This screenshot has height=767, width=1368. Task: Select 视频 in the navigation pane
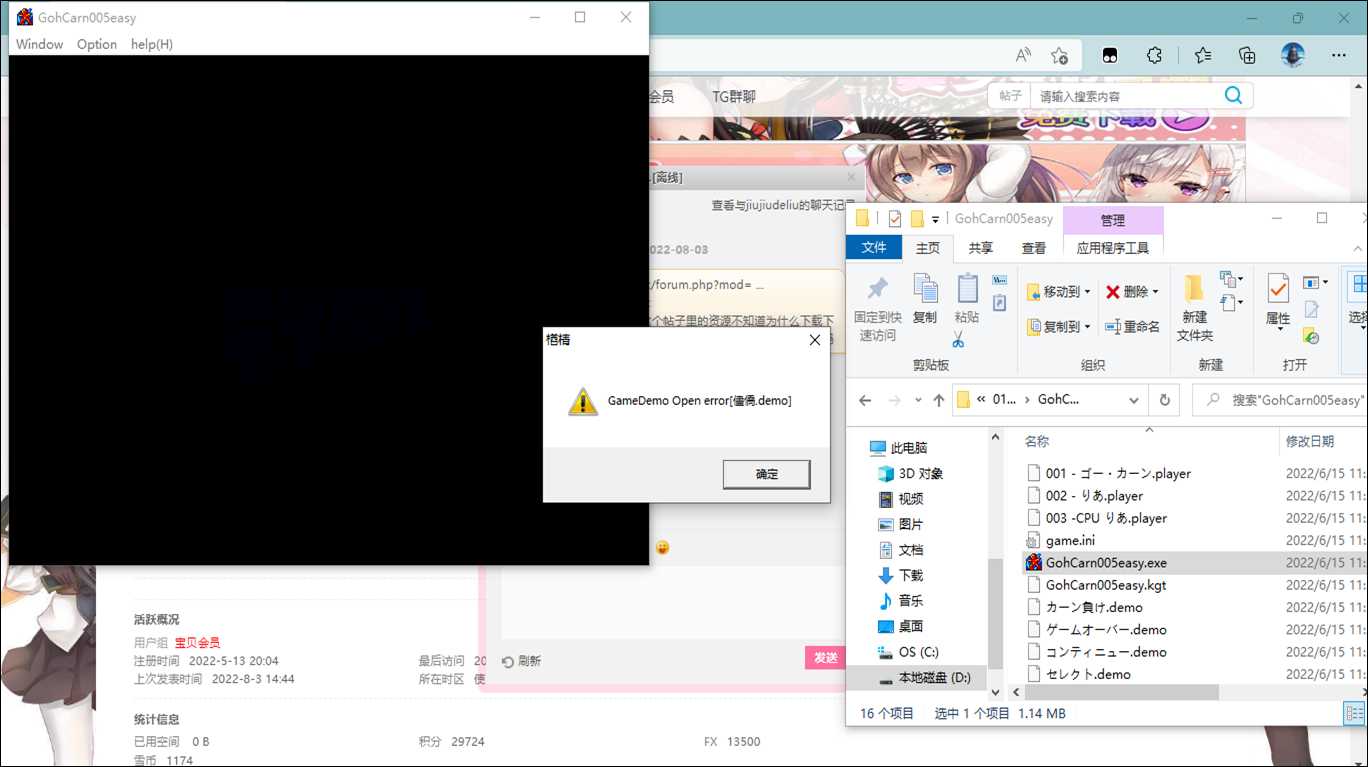click(x=900, y=499)
